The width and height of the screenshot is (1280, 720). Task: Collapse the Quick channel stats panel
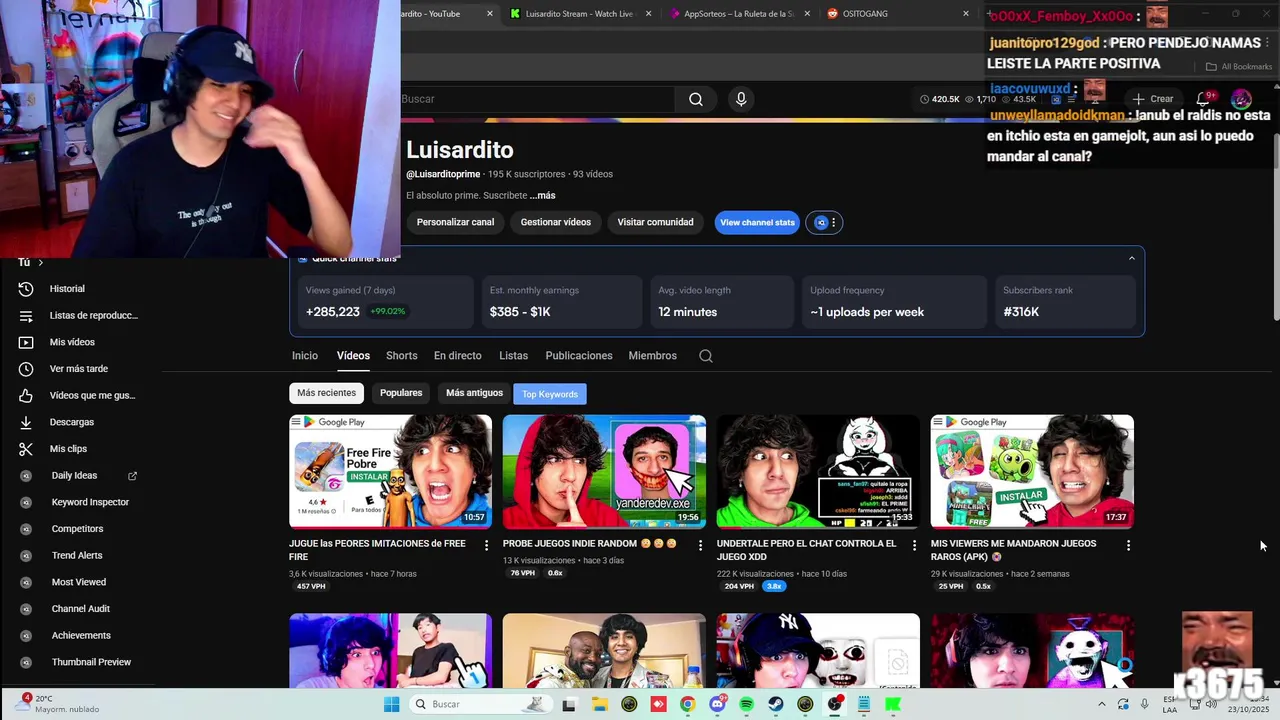tap(1132, 258)
